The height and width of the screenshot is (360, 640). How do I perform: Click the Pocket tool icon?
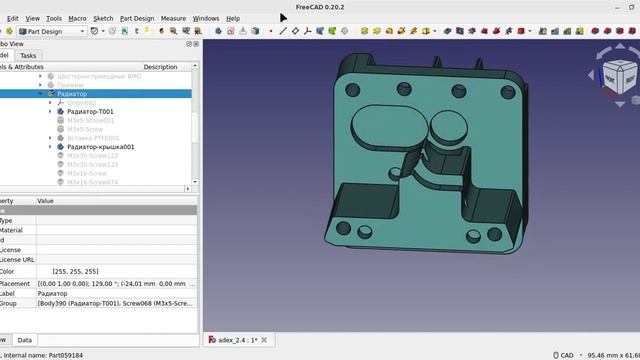point(447,31)
